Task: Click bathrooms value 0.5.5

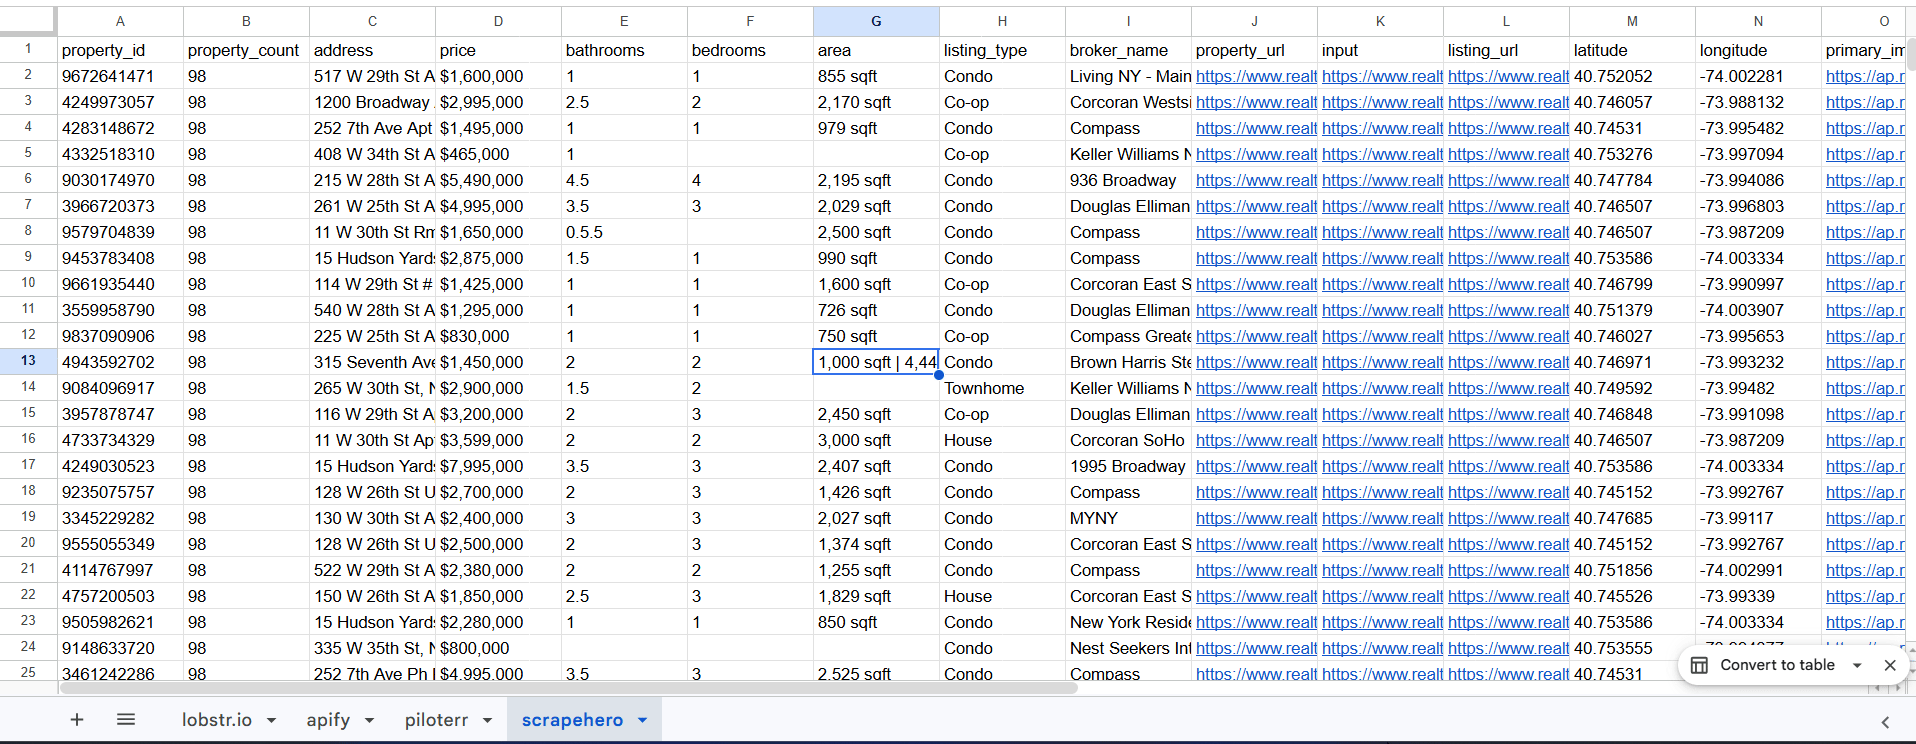Action: coord(624,232)
